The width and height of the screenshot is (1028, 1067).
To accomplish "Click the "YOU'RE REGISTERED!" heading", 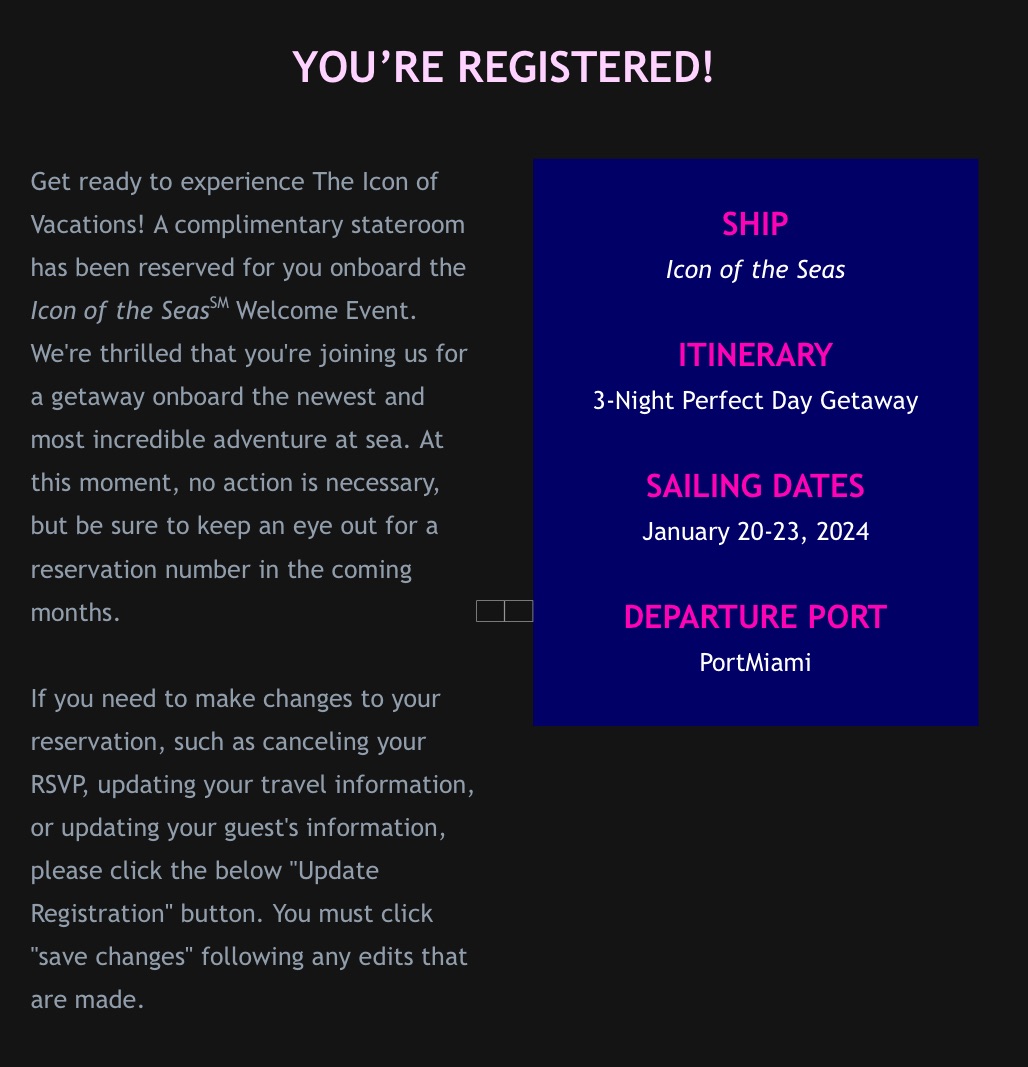I will coord(503,67).
